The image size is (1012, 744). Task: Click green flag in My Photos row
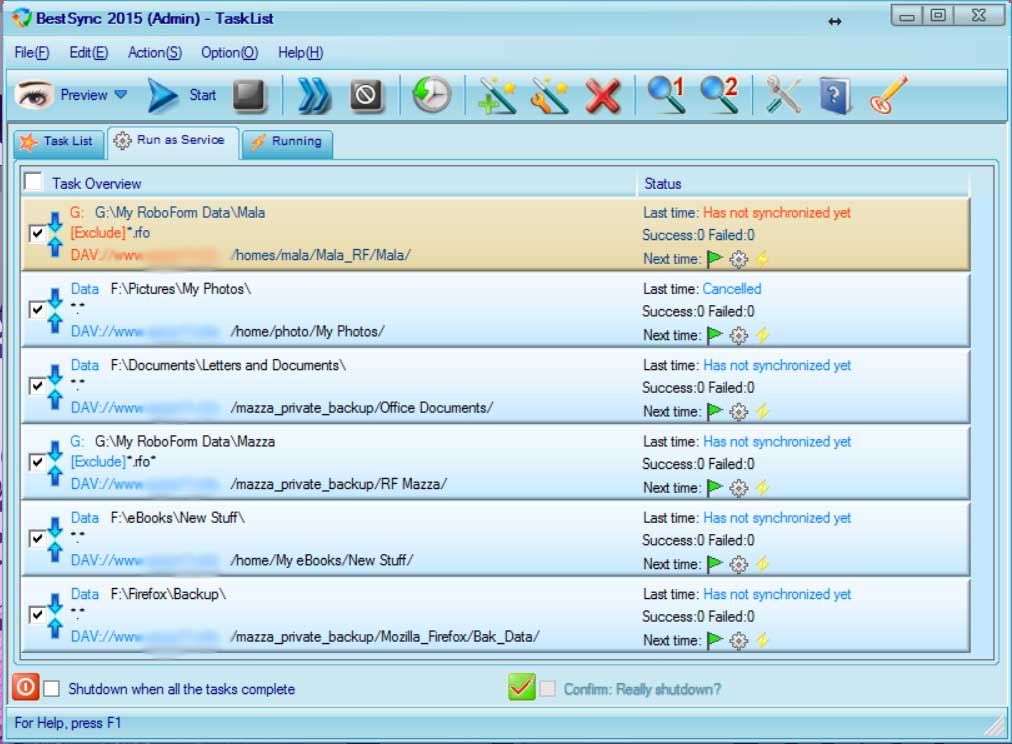point(714,335)
